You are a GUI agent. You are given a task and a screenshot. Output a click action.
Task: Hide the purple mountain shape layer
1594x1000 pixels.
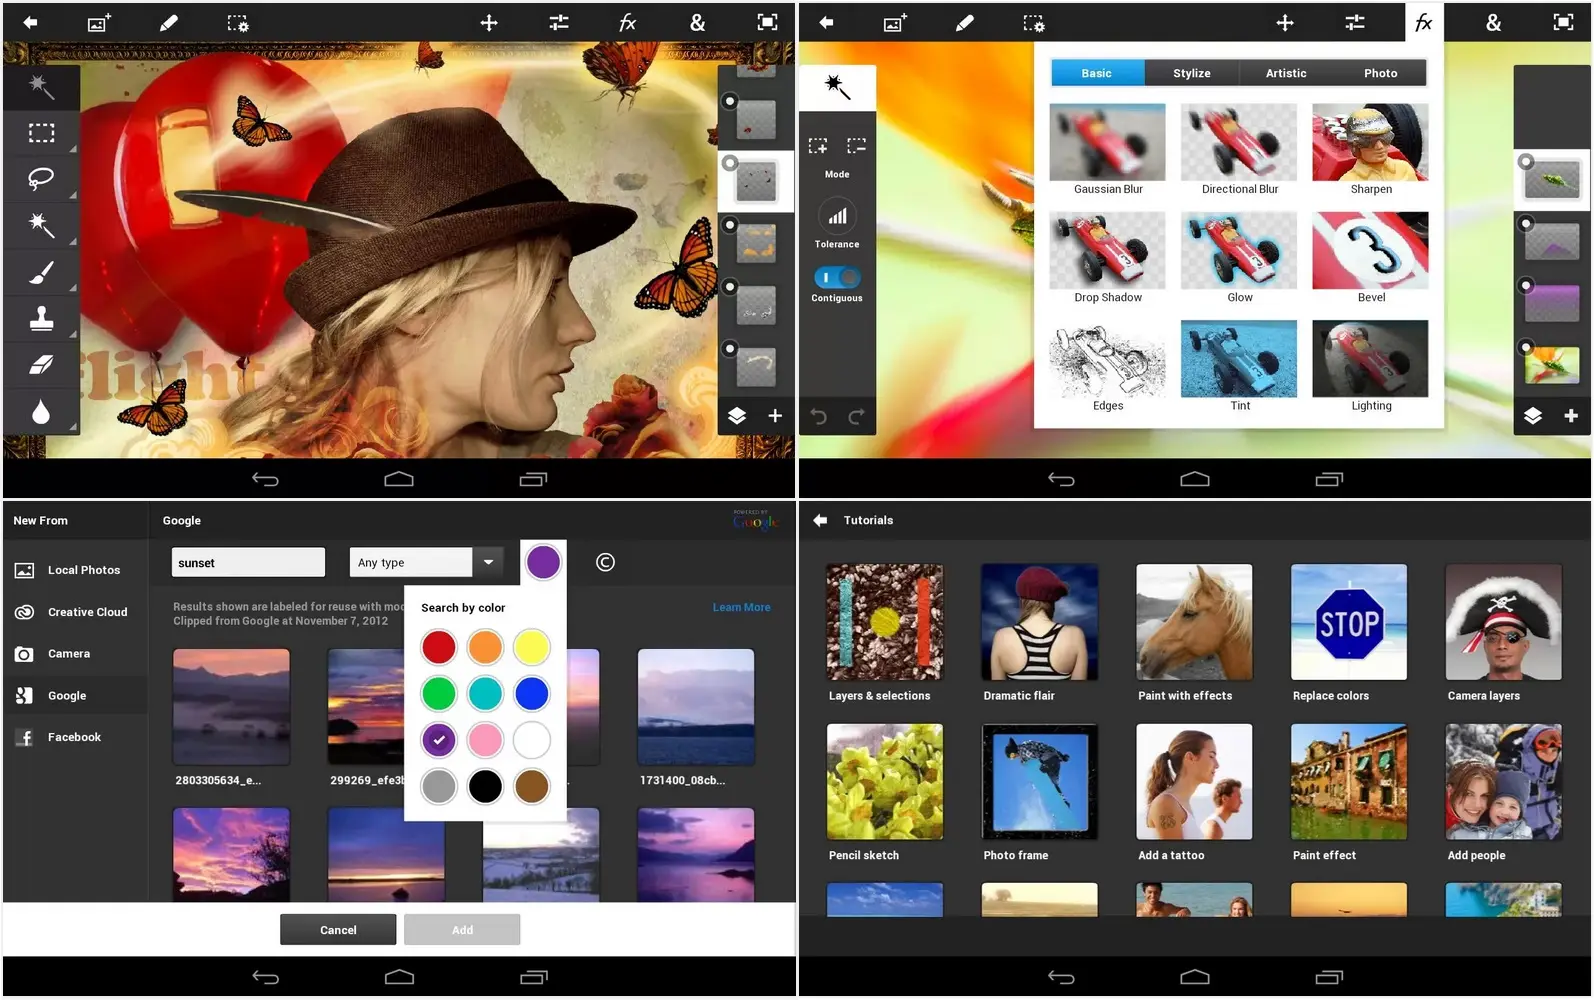coord(1526,223)
